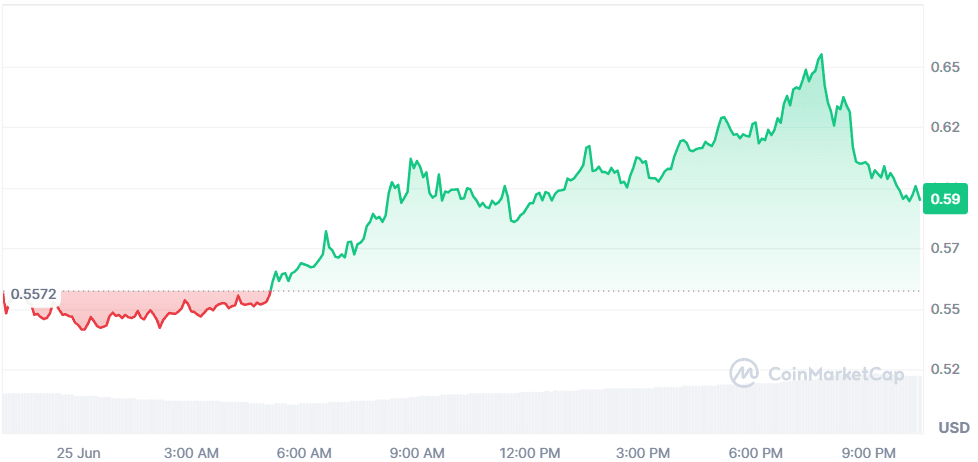Click the CoinMarketCap logo icon watermark

(x=744, y=374)
